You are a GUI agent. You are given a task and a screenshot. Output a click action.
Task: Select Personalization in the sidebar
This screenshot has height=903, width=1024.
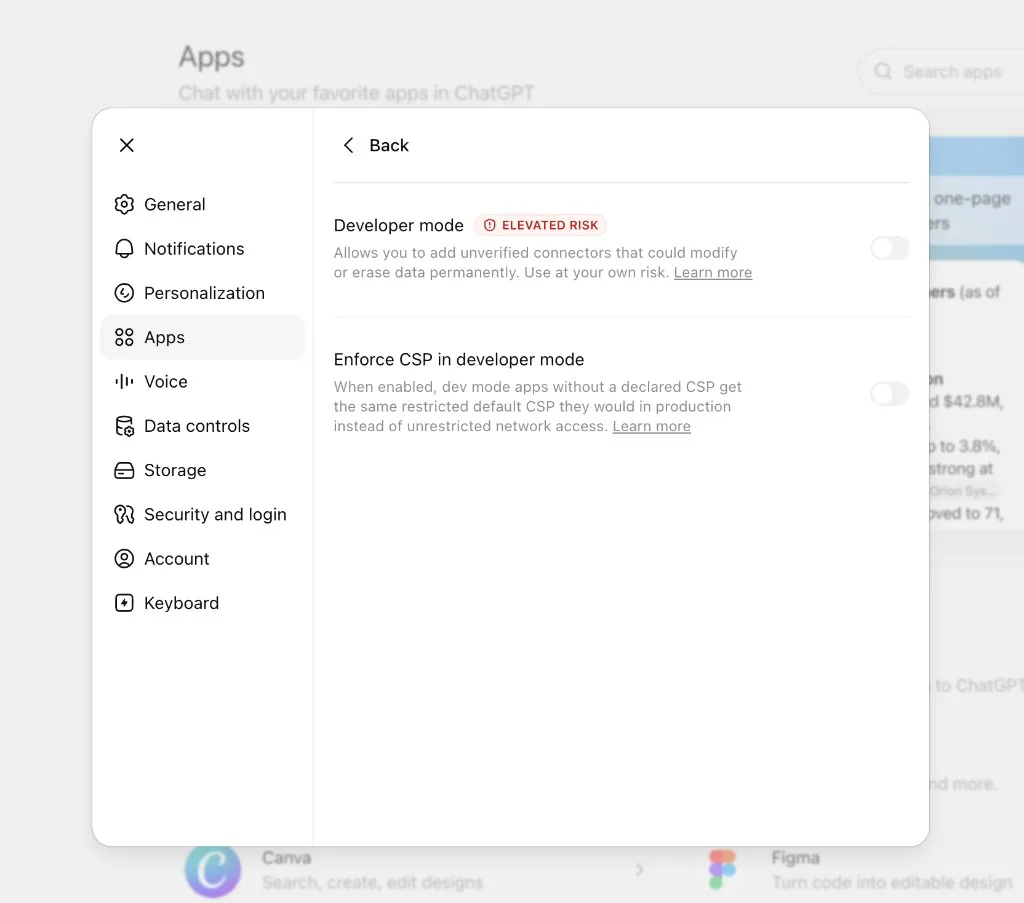202,293
